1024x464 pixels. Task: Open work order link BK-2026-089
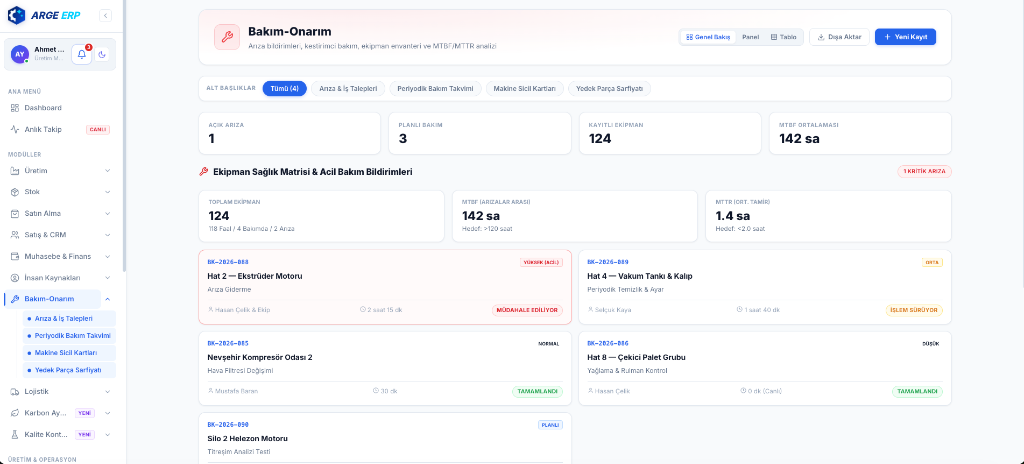coord(608,262)
